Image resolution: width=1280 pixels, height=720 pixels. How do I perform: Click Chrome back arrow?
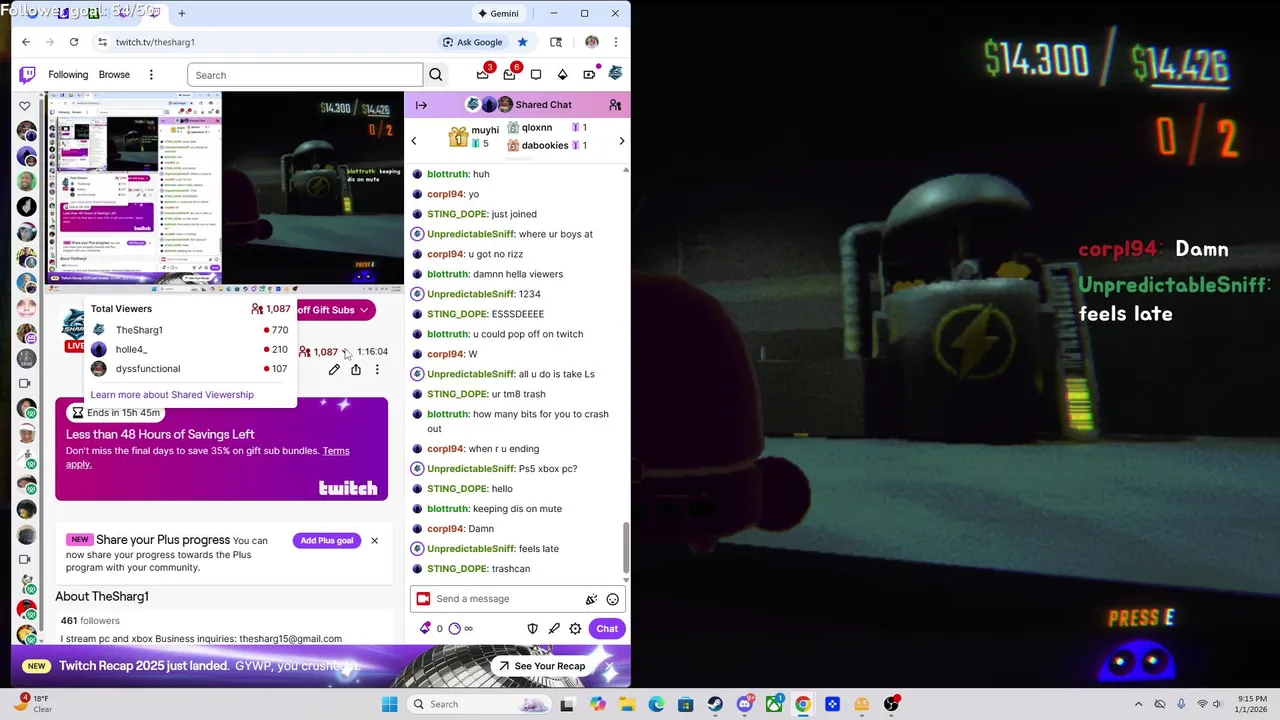[x=26, y=42]
